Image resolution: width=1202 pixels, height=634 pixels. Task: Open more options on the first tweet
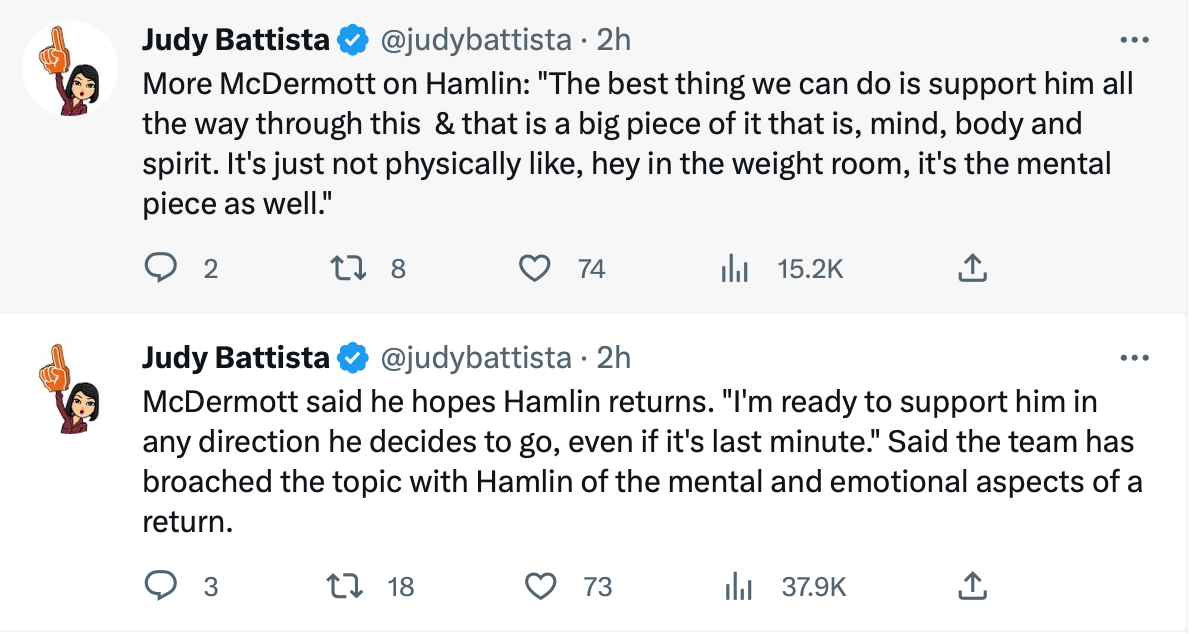click(1133, 41)
